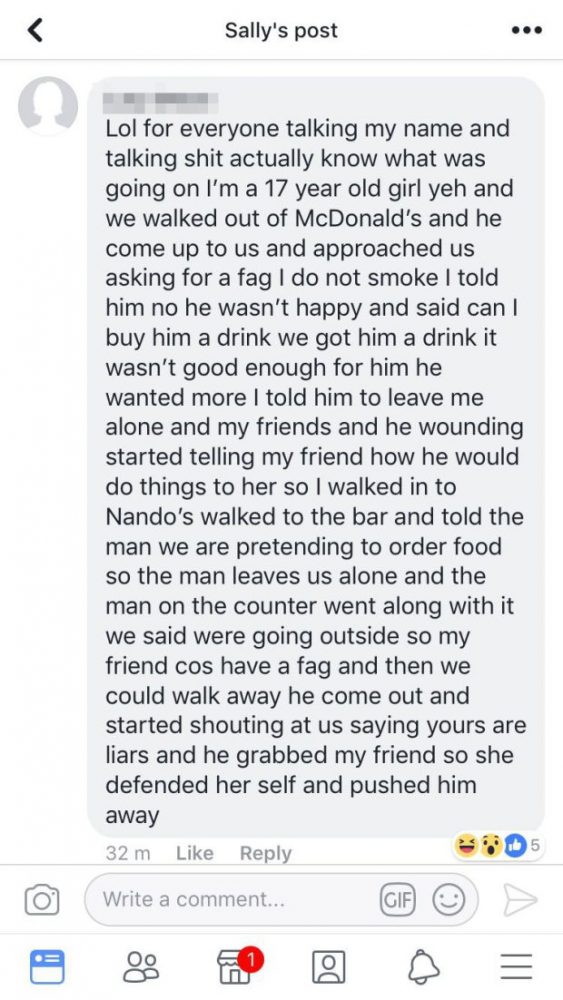Tap the back arrow in the header

coord(36,30)
